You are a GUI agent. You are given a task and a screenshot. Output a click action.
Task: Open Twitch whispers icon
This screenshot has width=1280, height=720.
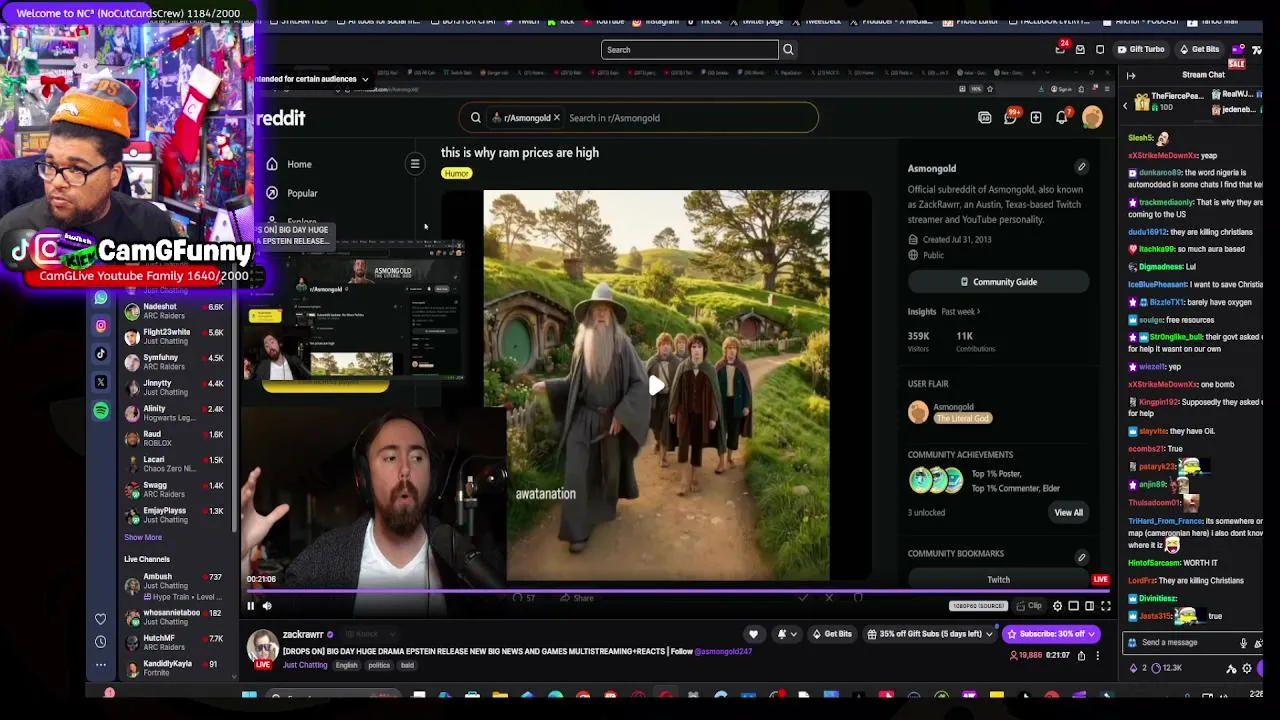[1100, 49]
